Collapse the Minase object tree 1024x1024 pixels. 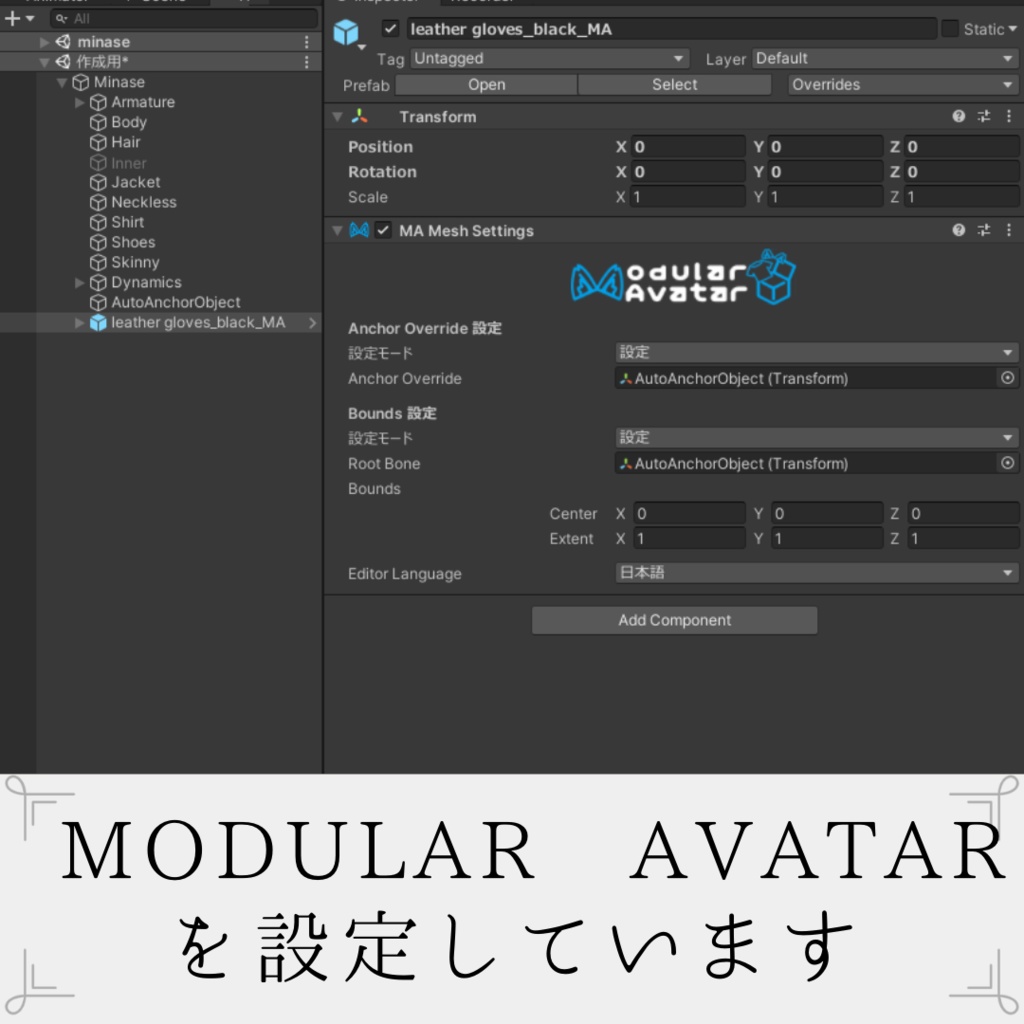pos(62,82)
